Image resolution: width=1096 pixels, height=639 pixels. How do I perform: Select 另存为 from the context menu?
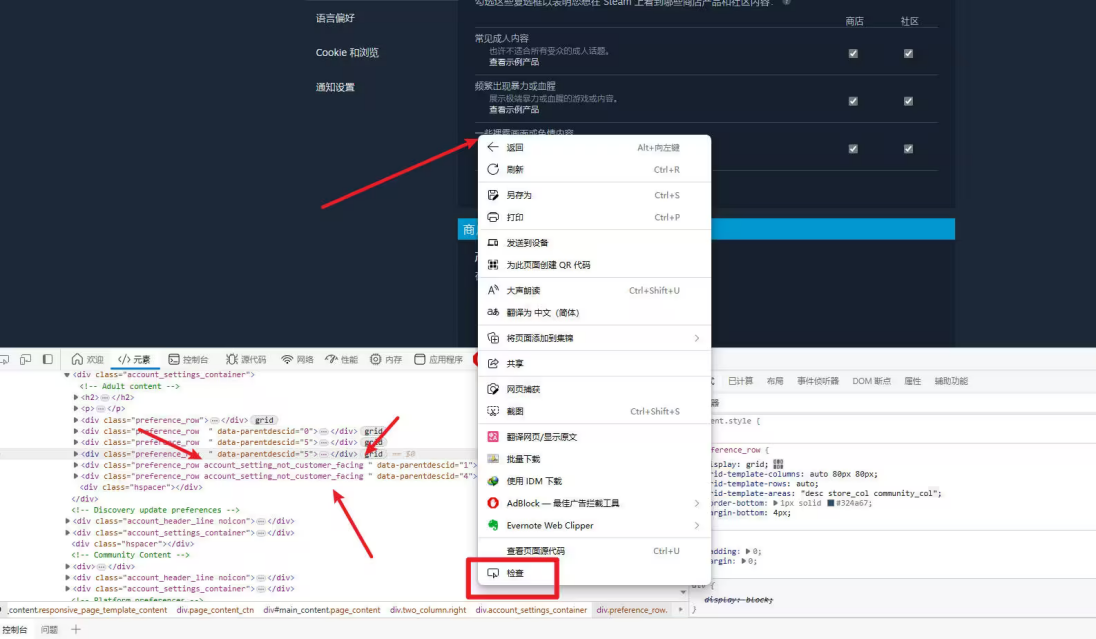tap(519, 195)
